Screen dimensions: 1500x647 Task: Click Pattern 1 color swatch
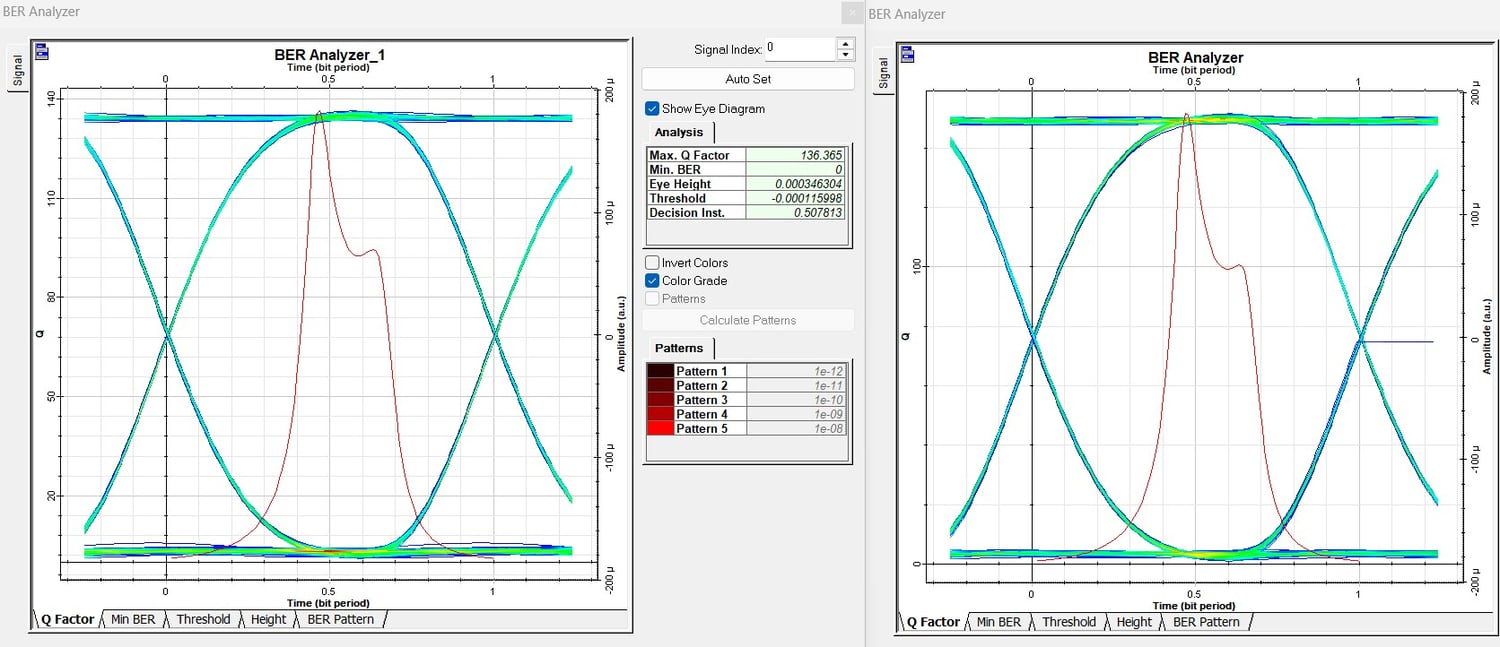click(x=660, y=371)
